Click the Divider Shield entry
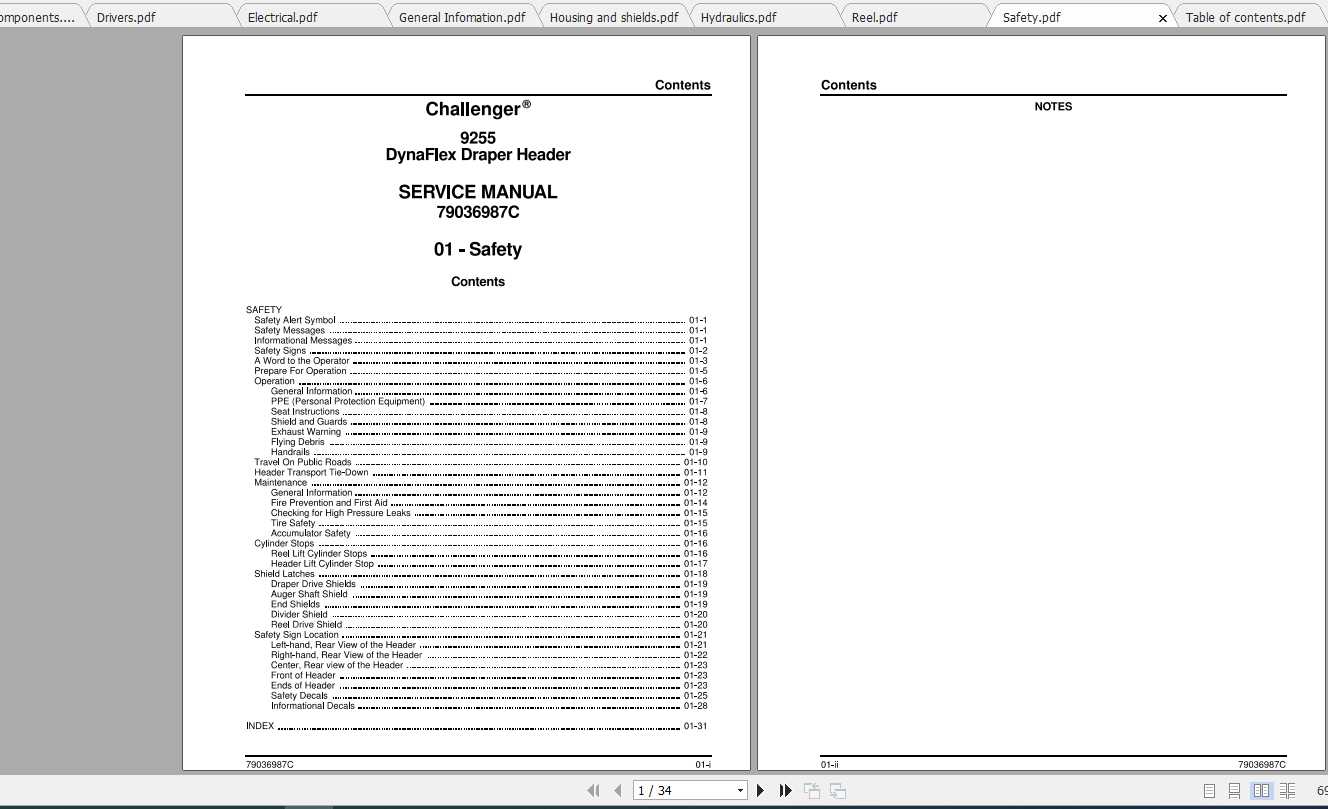Screen dimensions: 1328x809 [489, 614]
